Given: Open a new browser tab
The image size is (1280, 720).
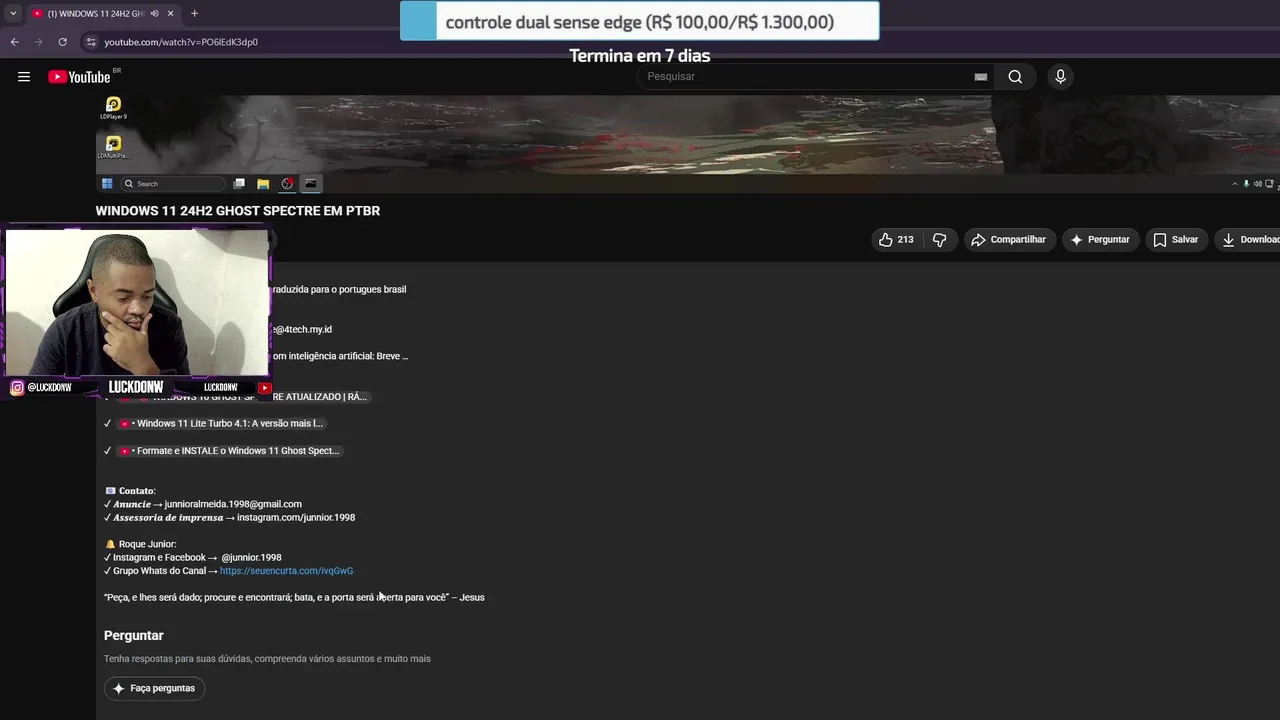Looking at the screenshot, I should coord(194,13).
